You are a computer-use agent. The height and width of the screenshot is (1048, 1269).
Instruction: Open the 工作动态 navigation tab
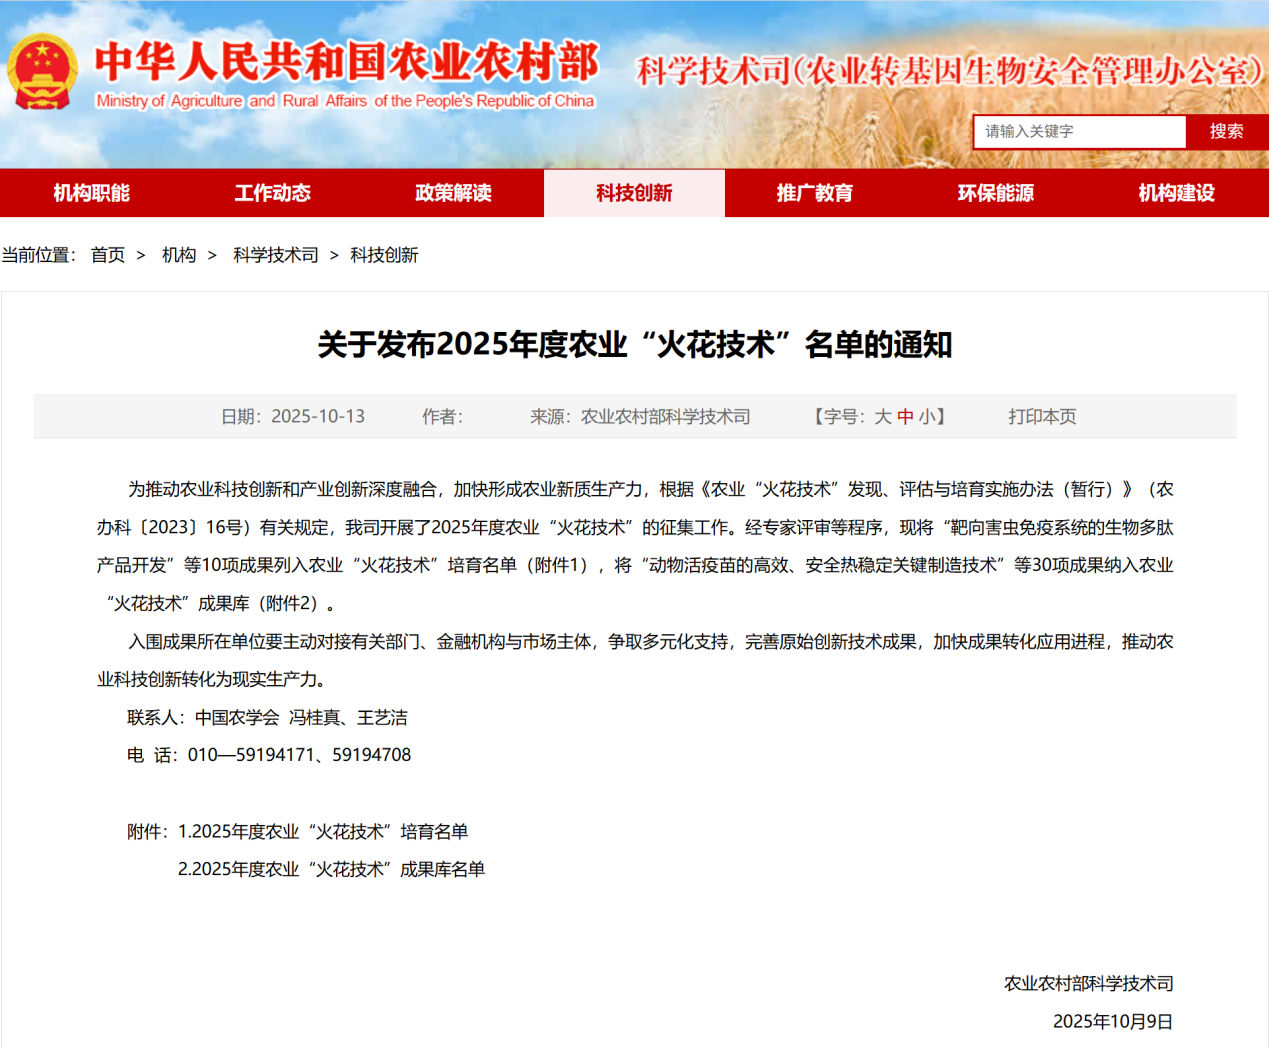pyautogui.click(x=272, y=193)
